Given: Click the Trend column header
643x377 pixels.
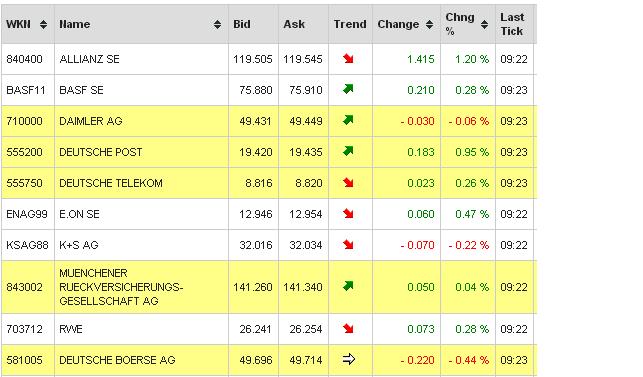Looking at the screenshot, I should 350,24.
